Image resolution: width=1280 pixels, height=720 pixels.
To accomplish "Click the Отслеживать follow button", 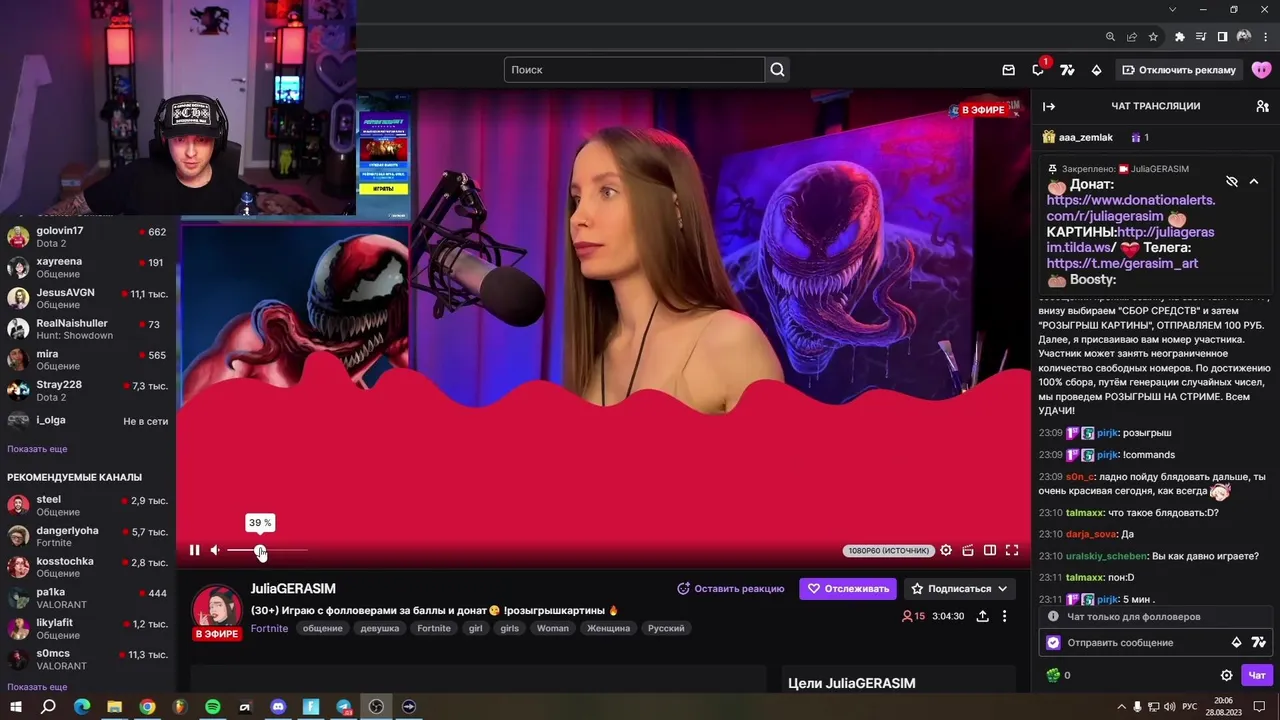I will (848, 589).
